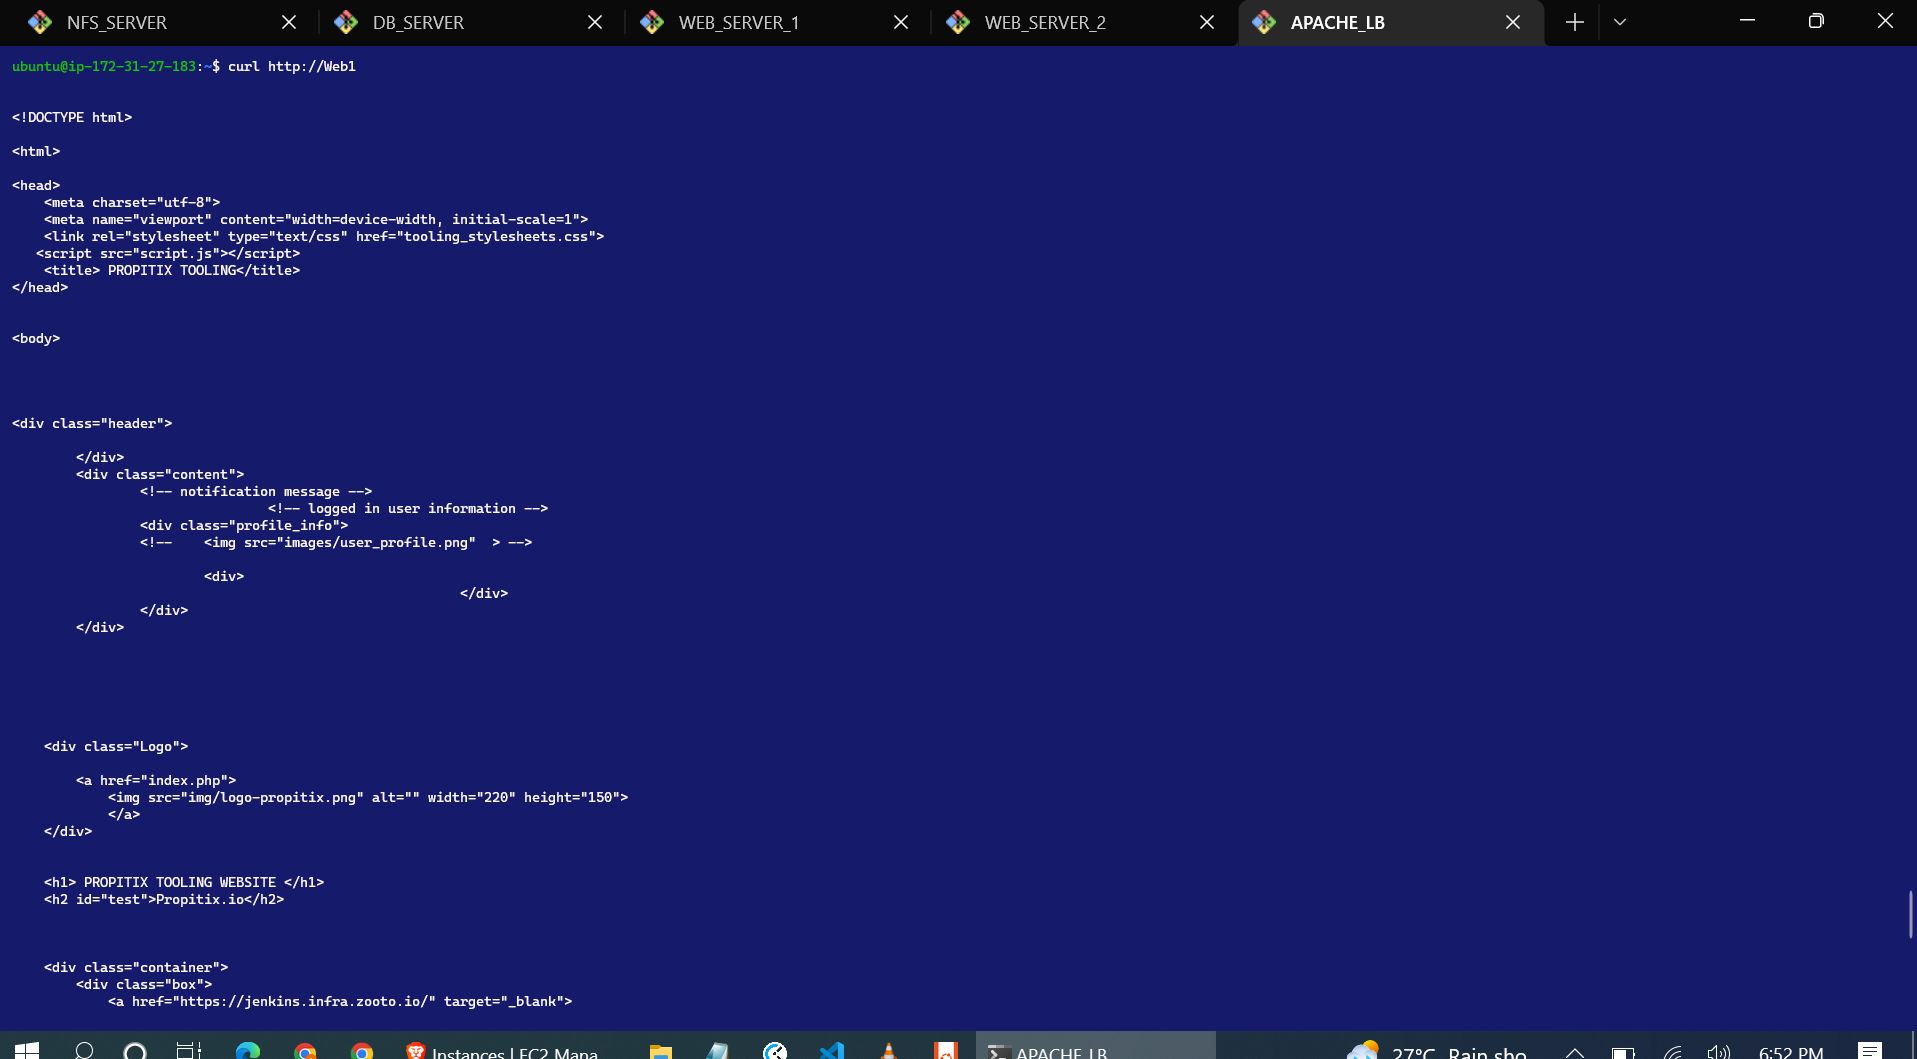Close the NFS_SERVER tab
This screenshot has width=1917, height=1059.
click(289, 22)
